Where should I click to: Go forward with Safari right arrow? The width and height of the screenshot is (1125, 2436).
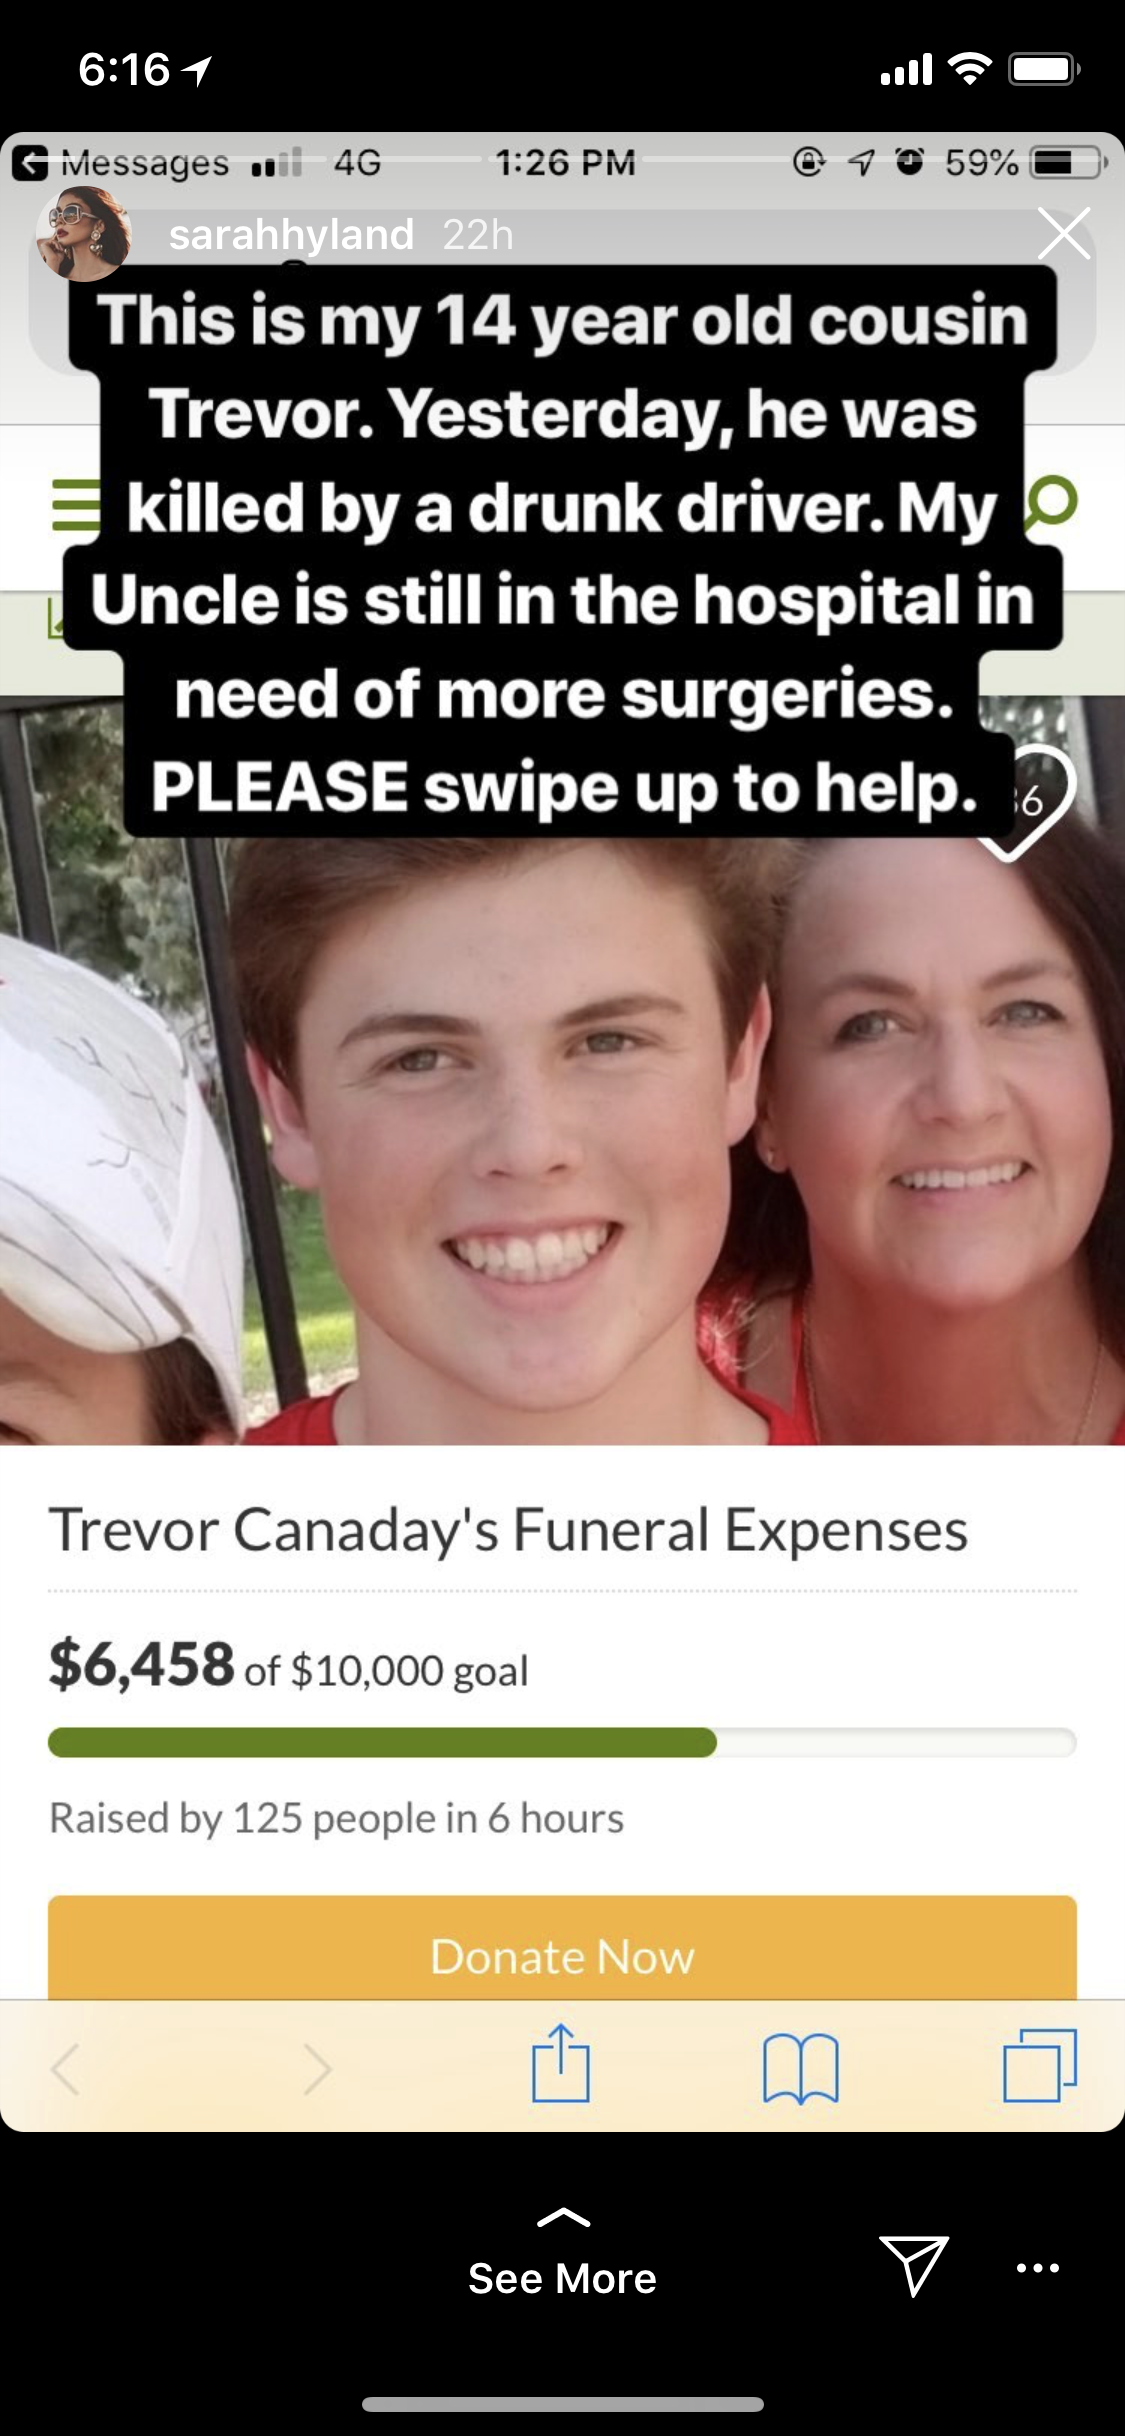tap(316, 2069)
